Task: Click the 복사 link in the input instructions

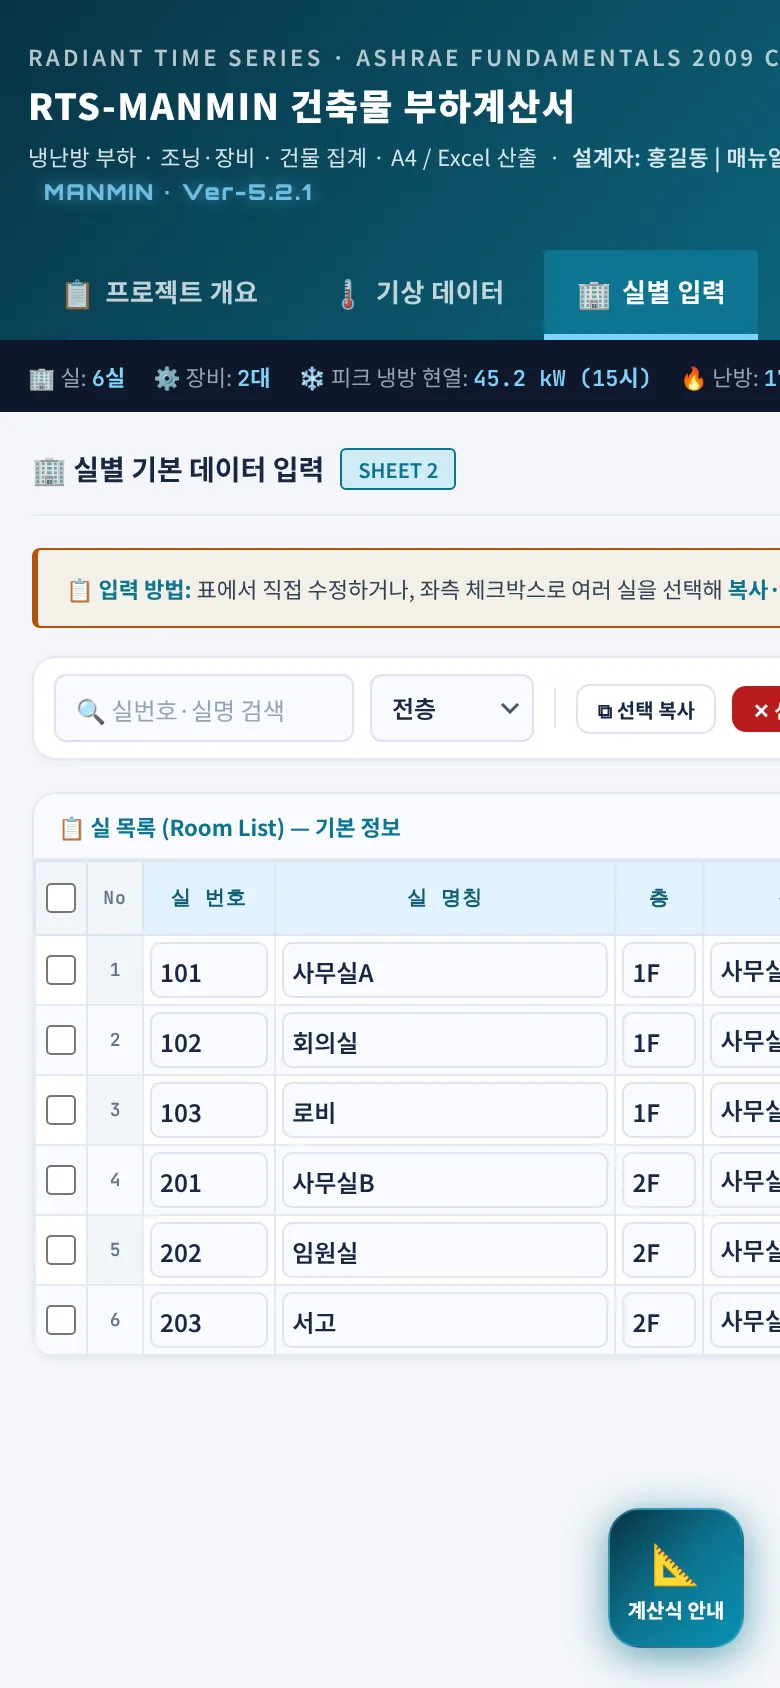Action: (x=747, y=590)
